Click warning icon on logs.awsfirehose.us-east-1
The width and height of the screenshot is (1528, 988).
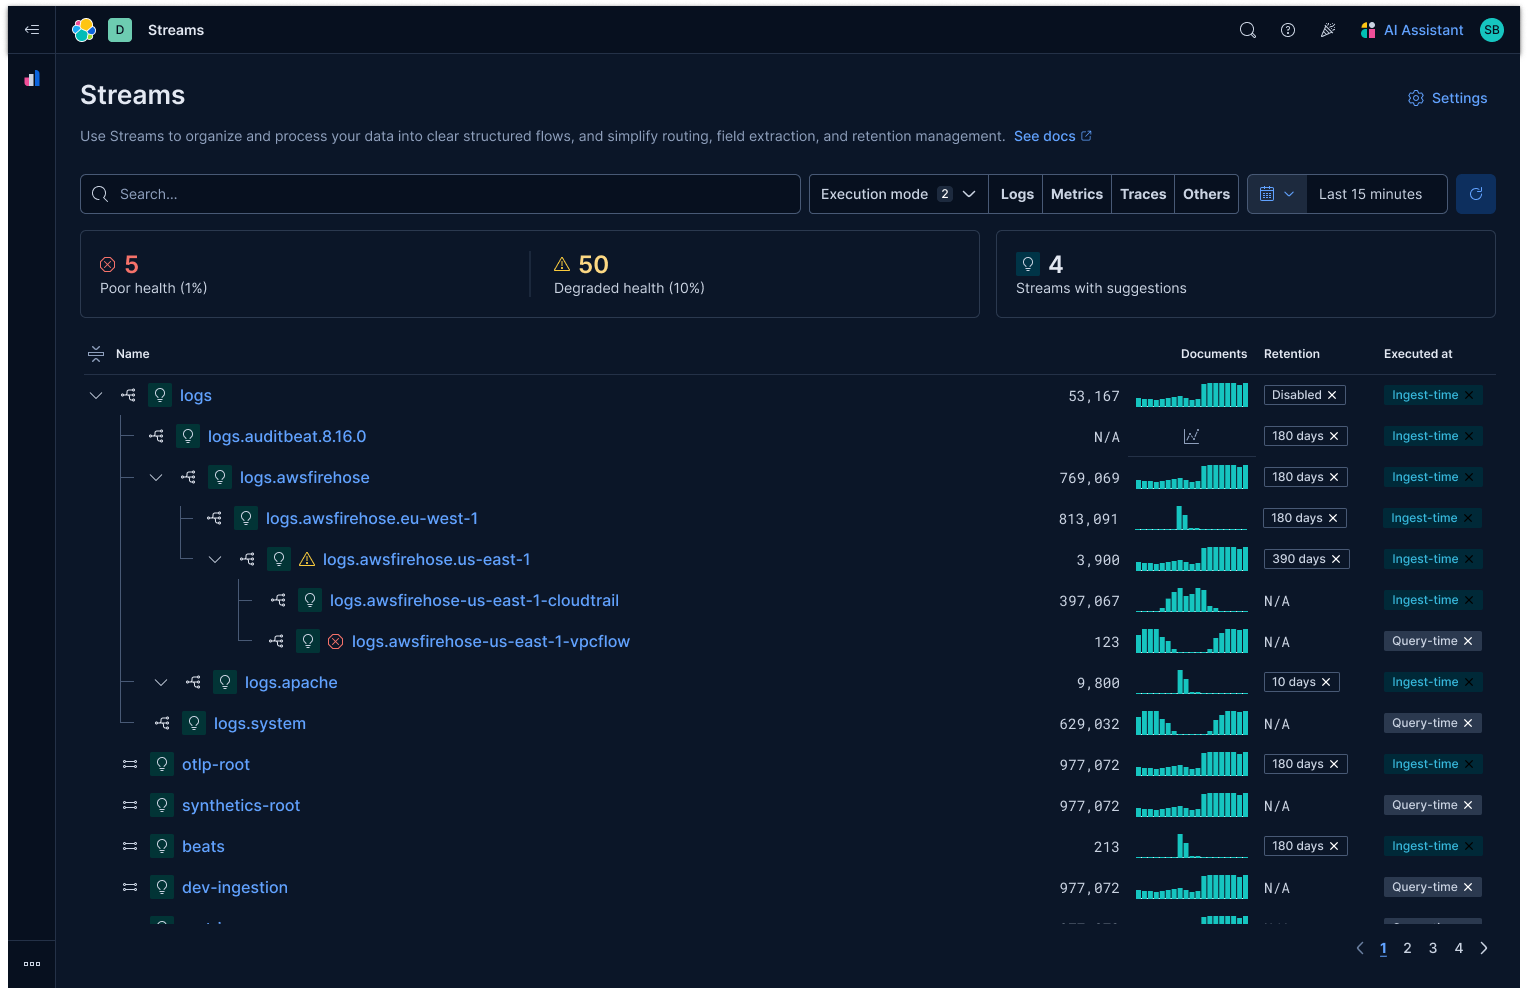tap(307, 559)
